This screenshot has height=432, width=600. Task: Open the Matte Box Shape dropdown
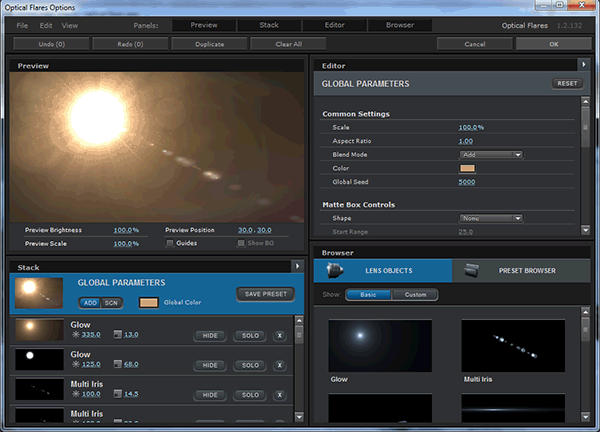click(491, 218)
